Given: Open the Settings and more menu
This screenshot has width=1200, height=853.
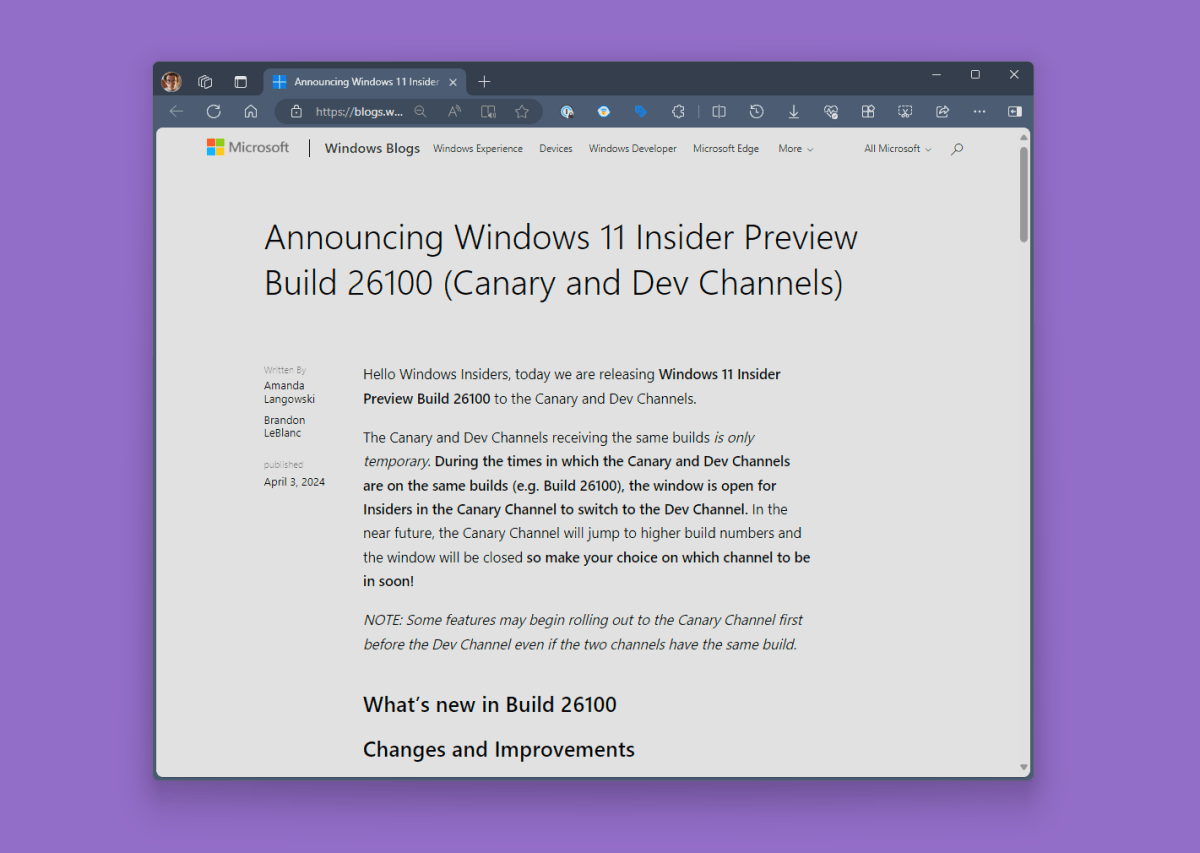Looking at the screenshot, I should click(x=979, y=111).
